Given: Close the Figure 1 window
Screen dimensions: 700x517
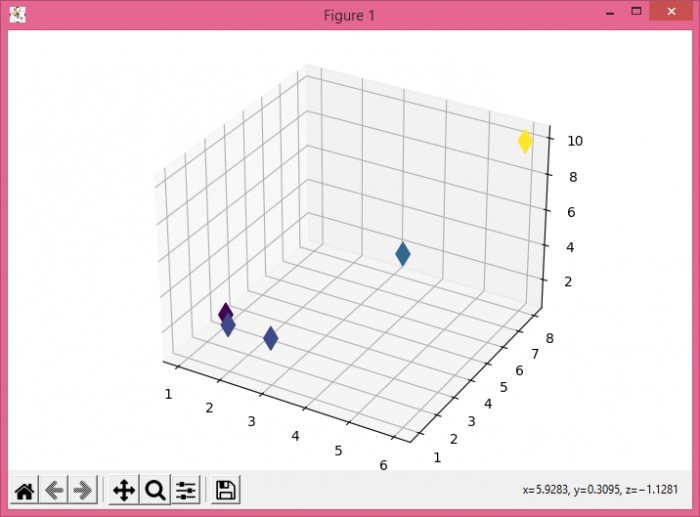Looking at the screenshot, I should (x=671, y=12).
